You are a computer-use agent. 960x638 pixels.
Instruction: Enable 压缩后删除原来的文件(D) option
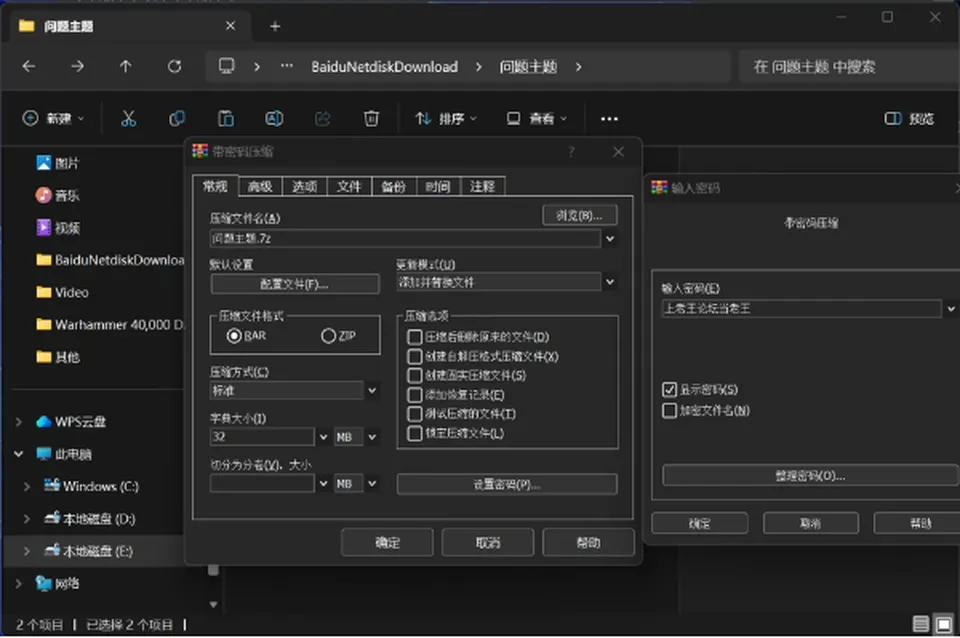pyautogui.click(x=414, y=337)
